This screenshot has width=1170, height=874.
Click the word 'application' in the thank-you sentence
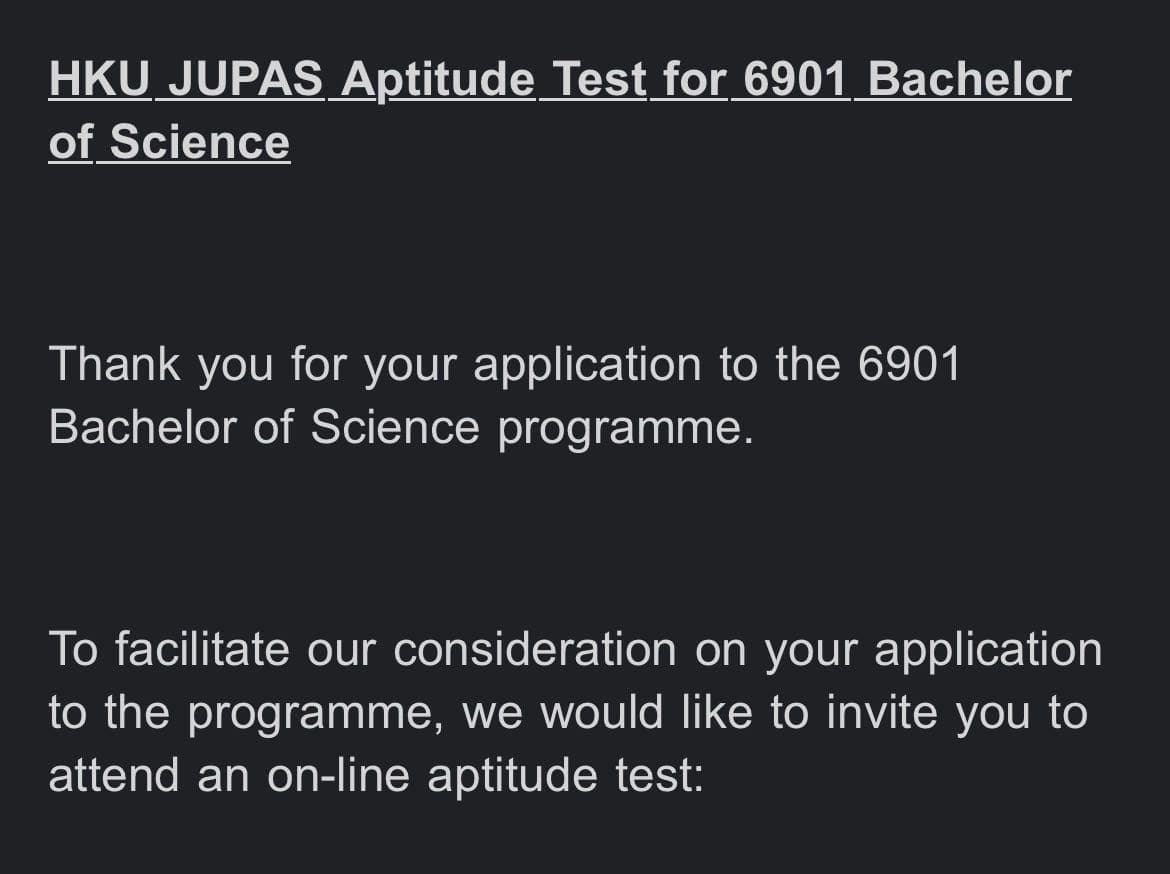tap(587, 366)
